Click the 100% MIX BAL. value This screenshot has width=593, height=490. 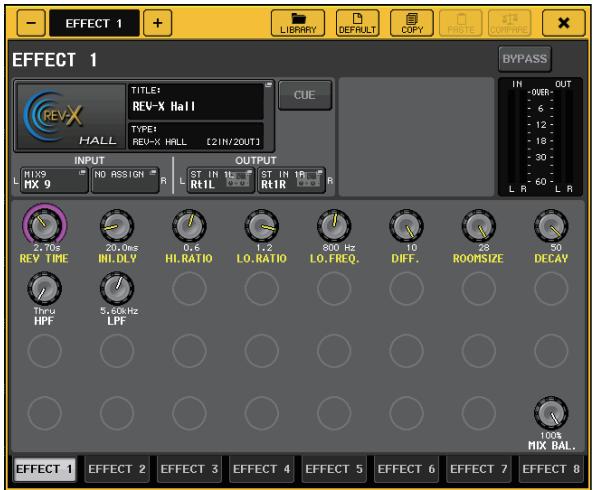pyautogui.click(x=551, y=436)
